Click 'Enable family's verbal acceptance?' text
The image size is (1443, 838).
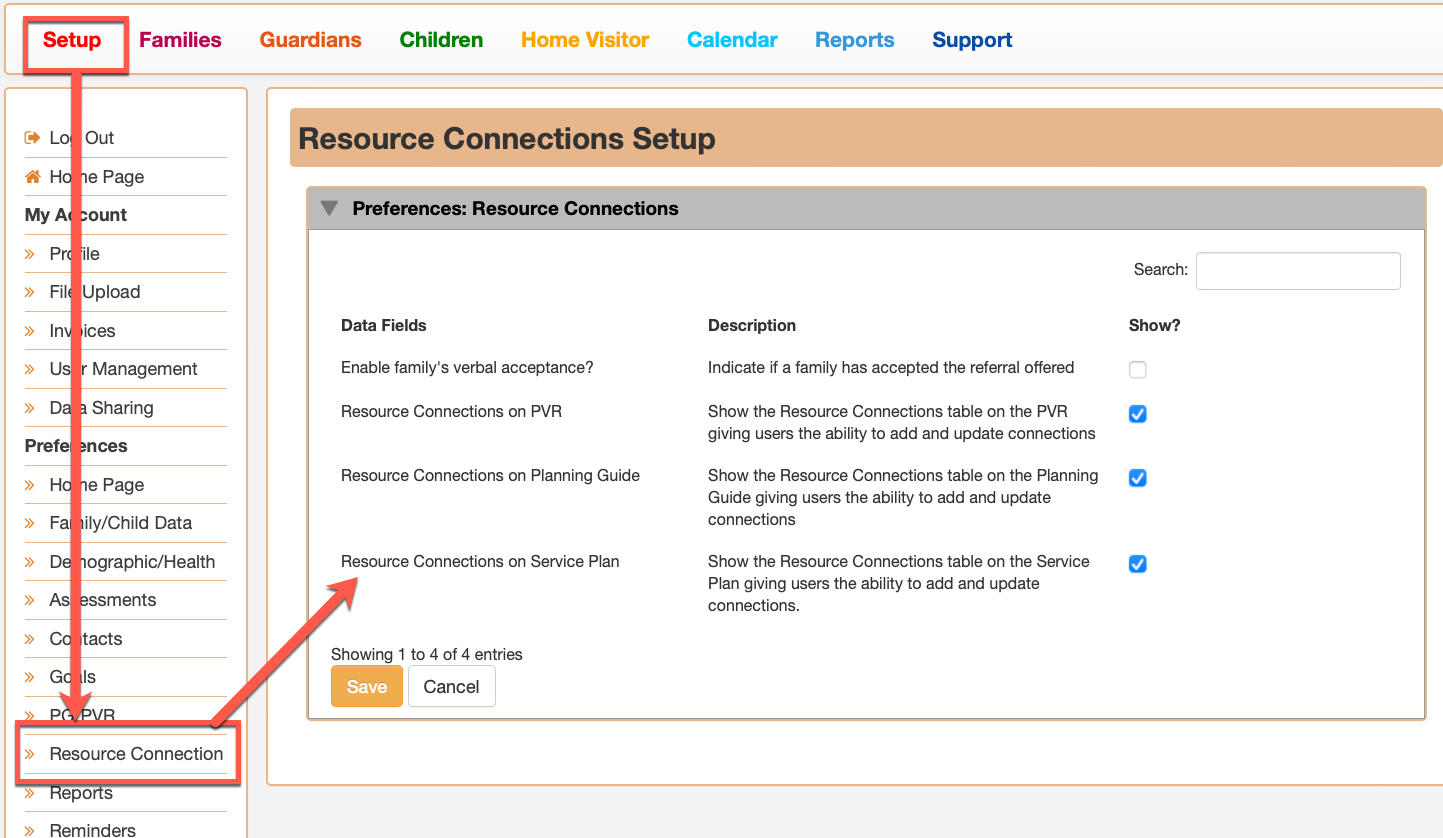click(x=467, y=367)
